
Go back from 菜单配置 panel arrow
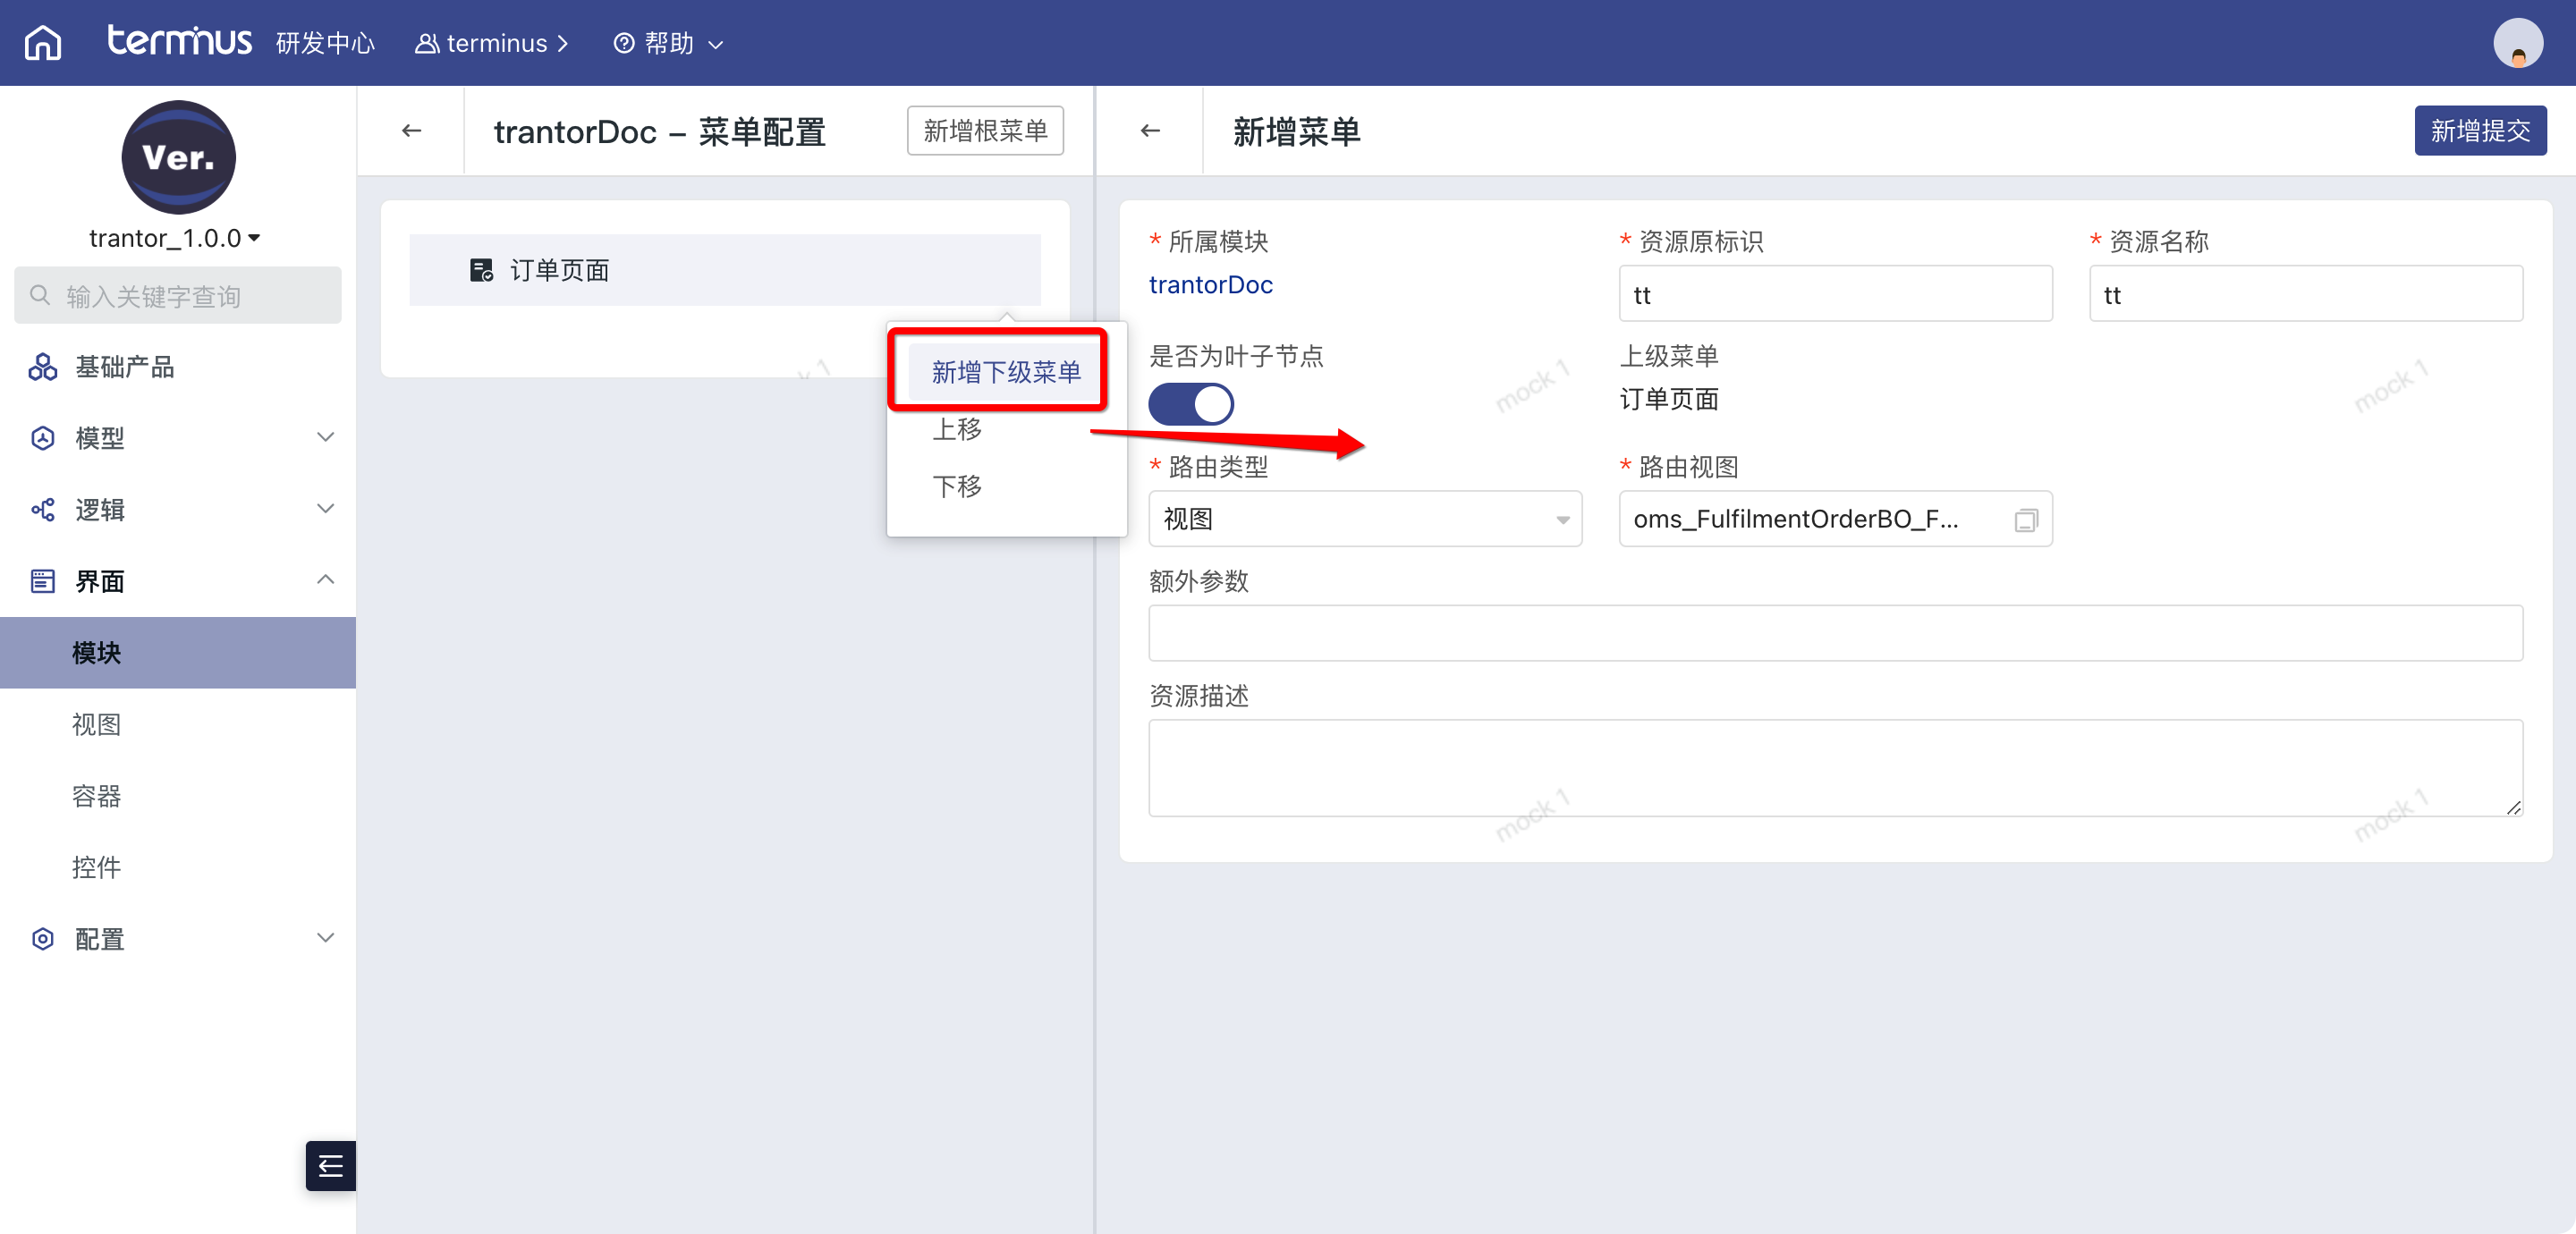(411, 131)
